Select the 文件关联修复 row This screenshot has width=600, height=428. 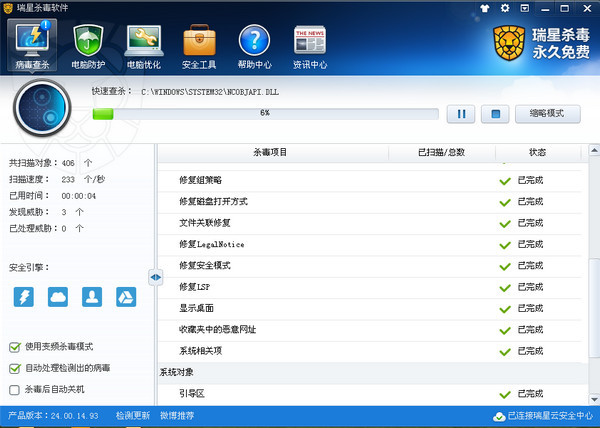[370, 223]
